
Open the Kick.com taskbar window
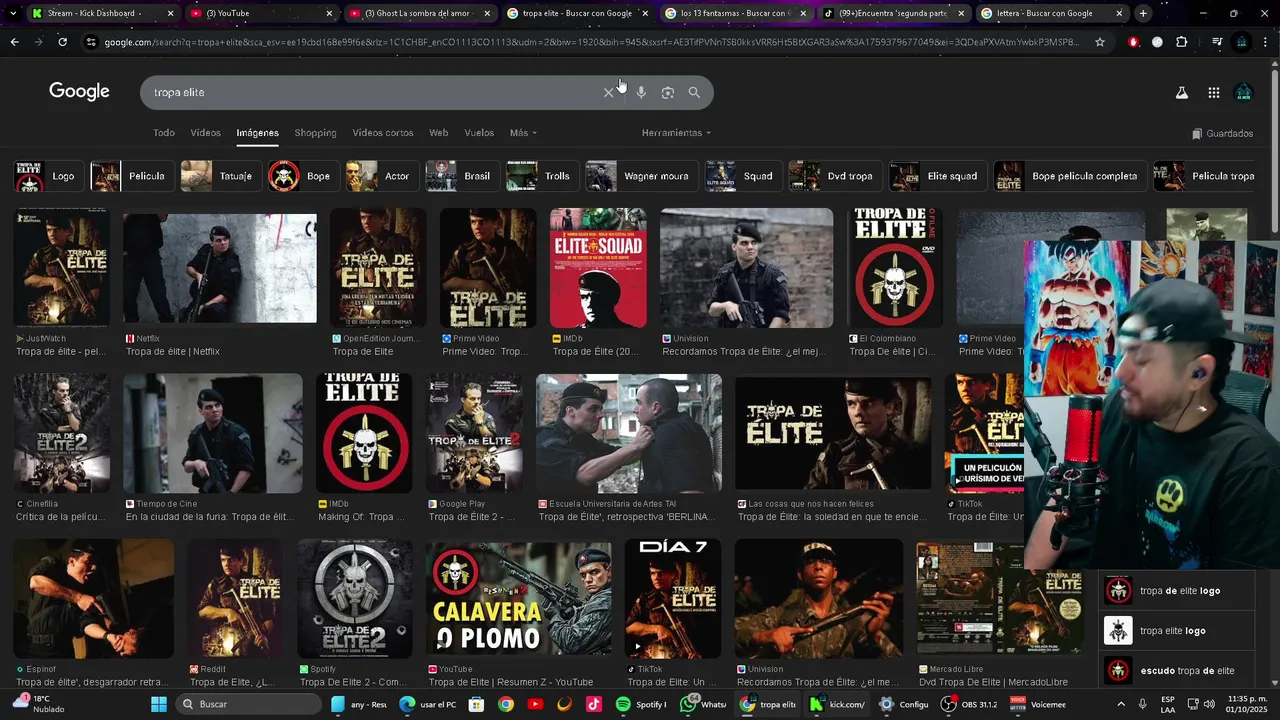click(x=837, y=704)
